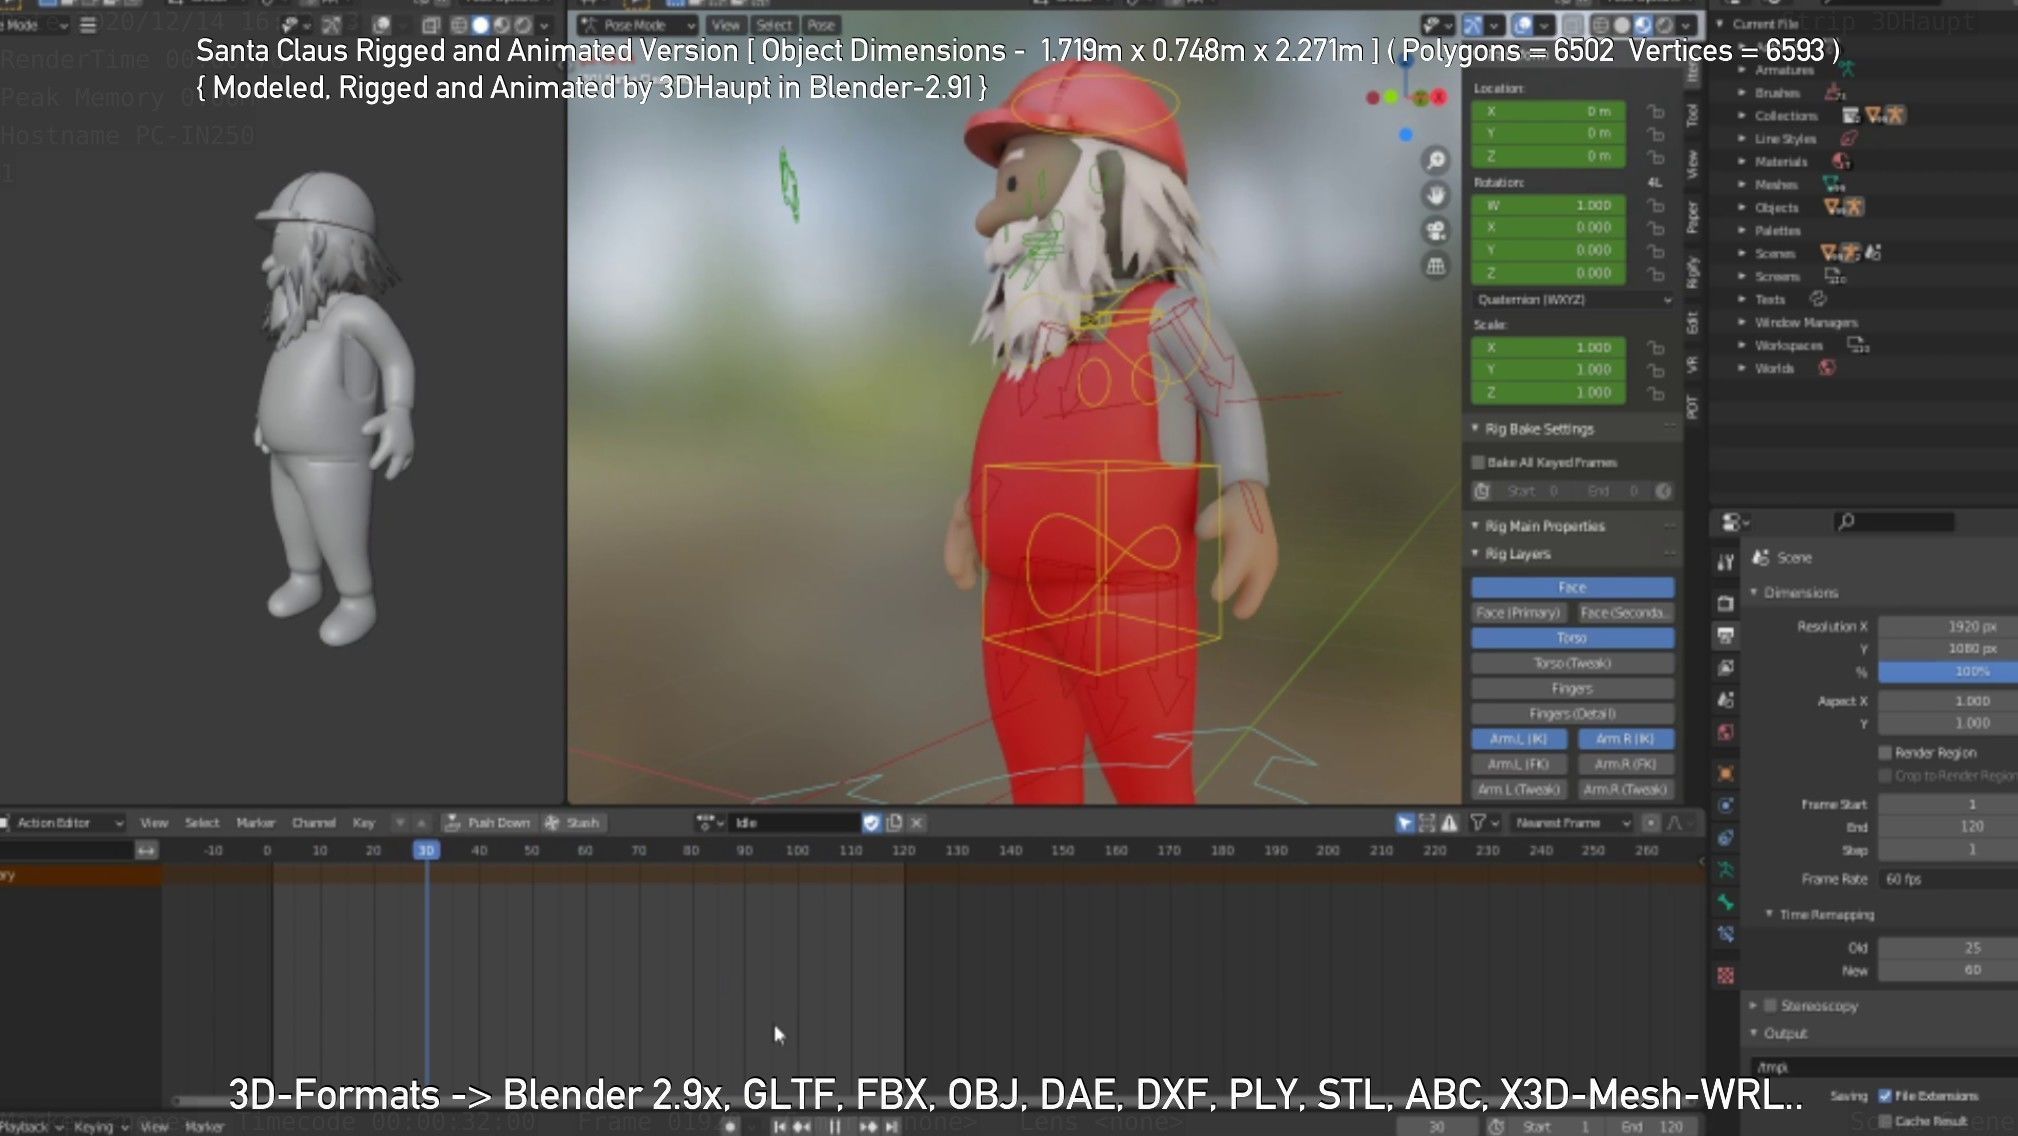Open Action Editor Channel menu

click(313, 822)
